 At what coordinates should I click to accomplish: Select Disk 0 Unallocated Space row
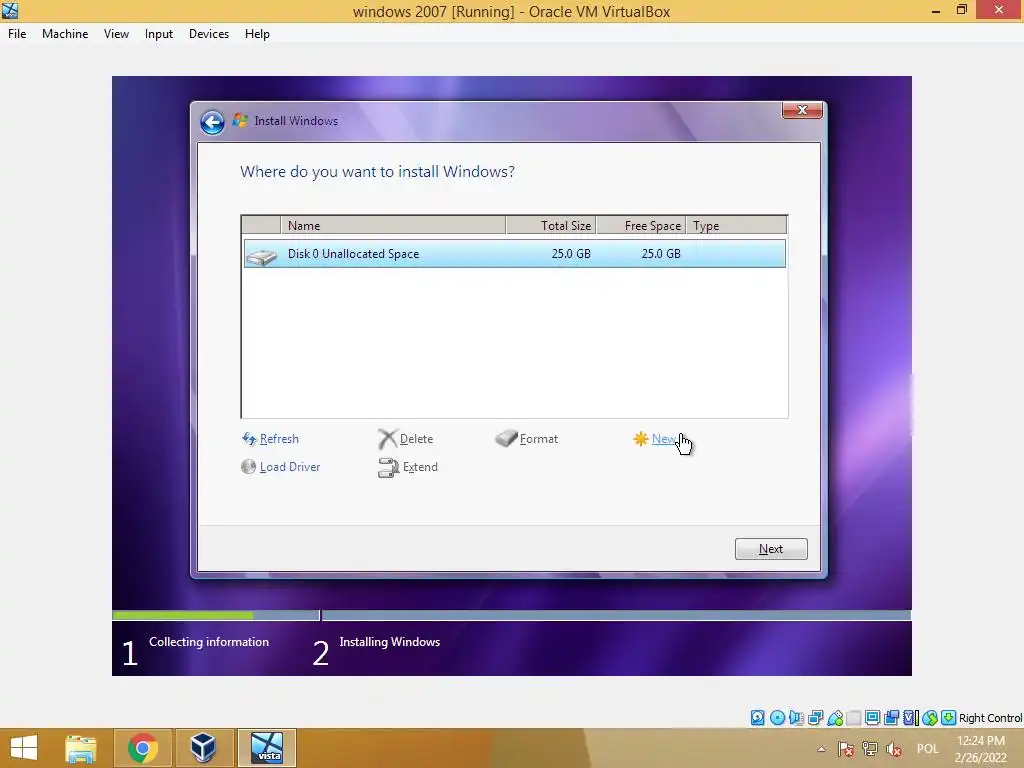(x=515, y=253)
